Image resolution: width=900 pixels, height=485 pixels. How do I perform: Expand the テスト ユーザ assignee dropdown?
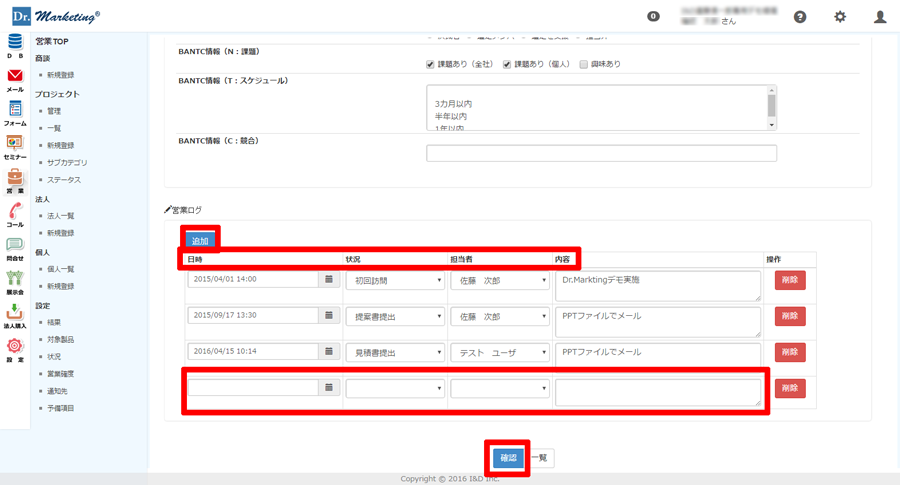499,353
